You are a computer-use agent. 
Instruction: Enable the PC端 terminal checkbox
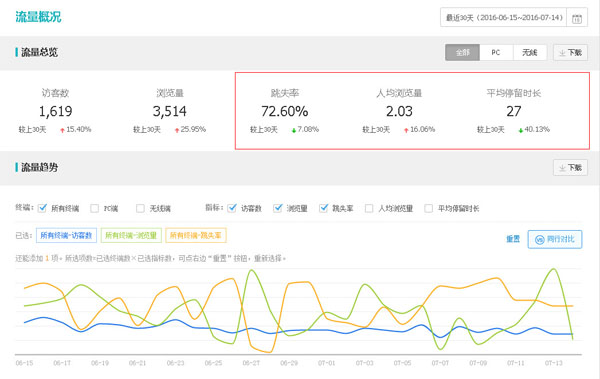tap(95, 208)
